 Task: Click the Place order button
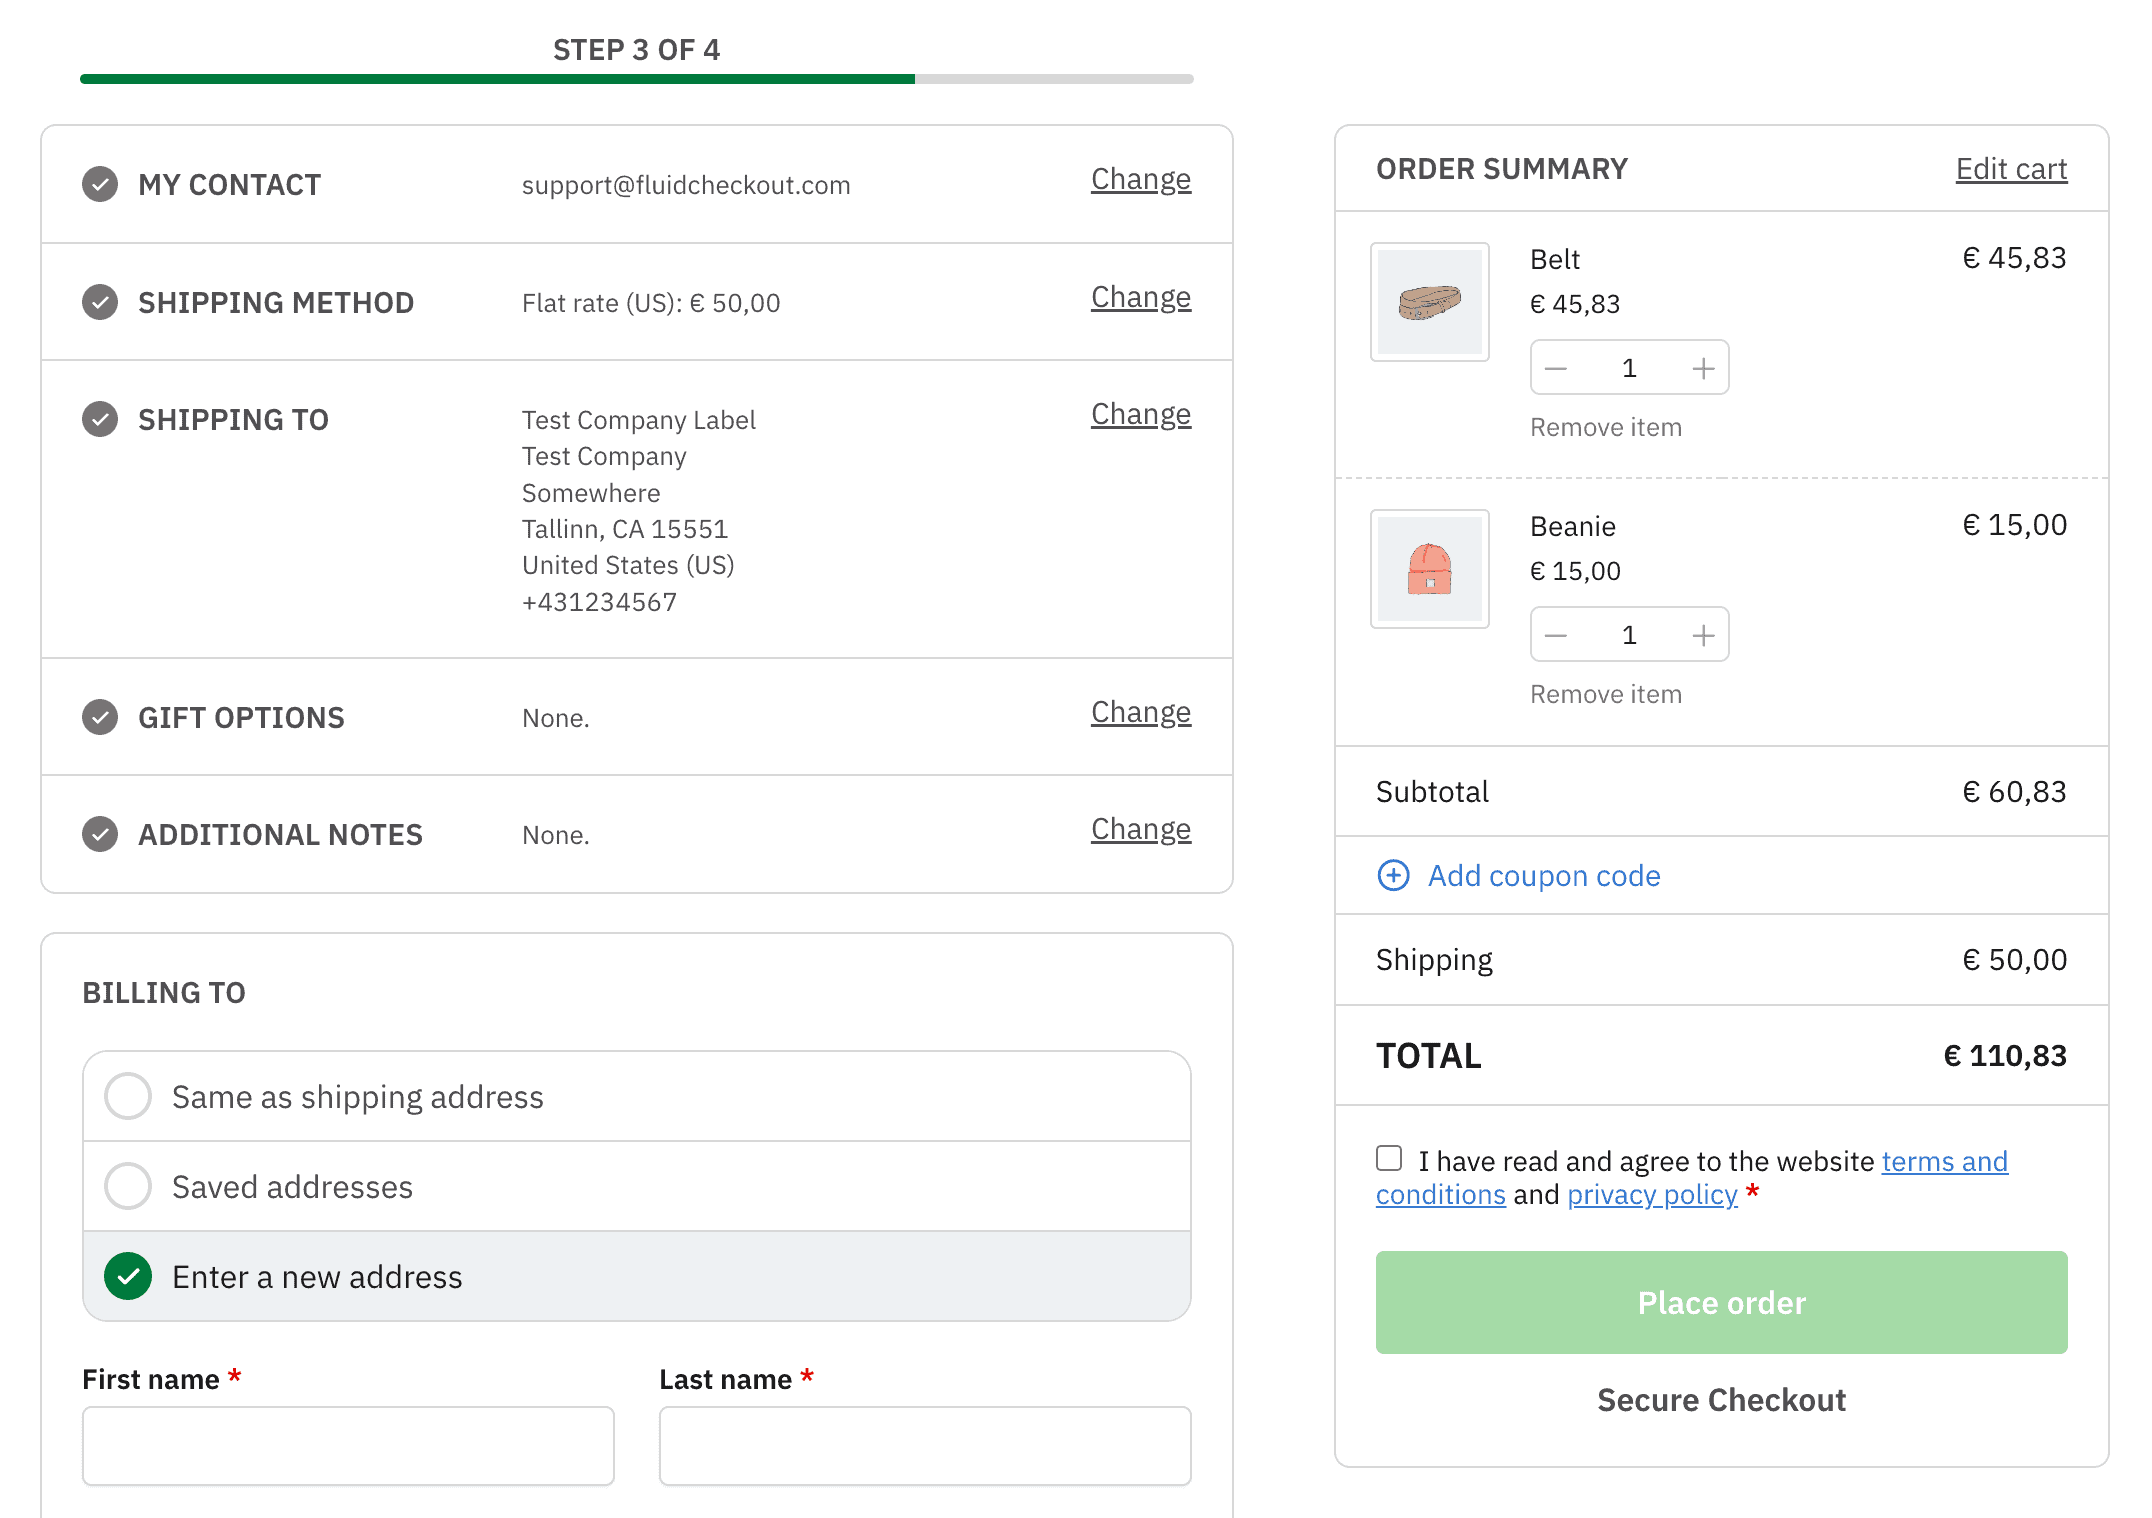click(1721, 1302)
